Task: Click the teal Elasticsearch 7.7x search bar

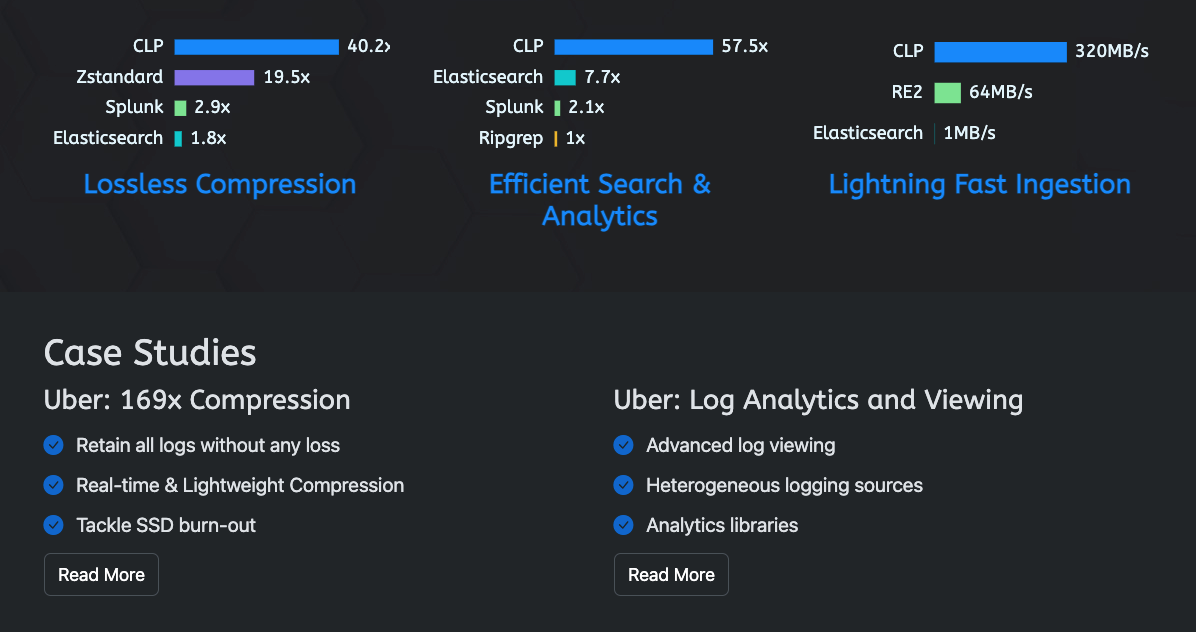Action: pyautogui.click(x=565, y=77)
